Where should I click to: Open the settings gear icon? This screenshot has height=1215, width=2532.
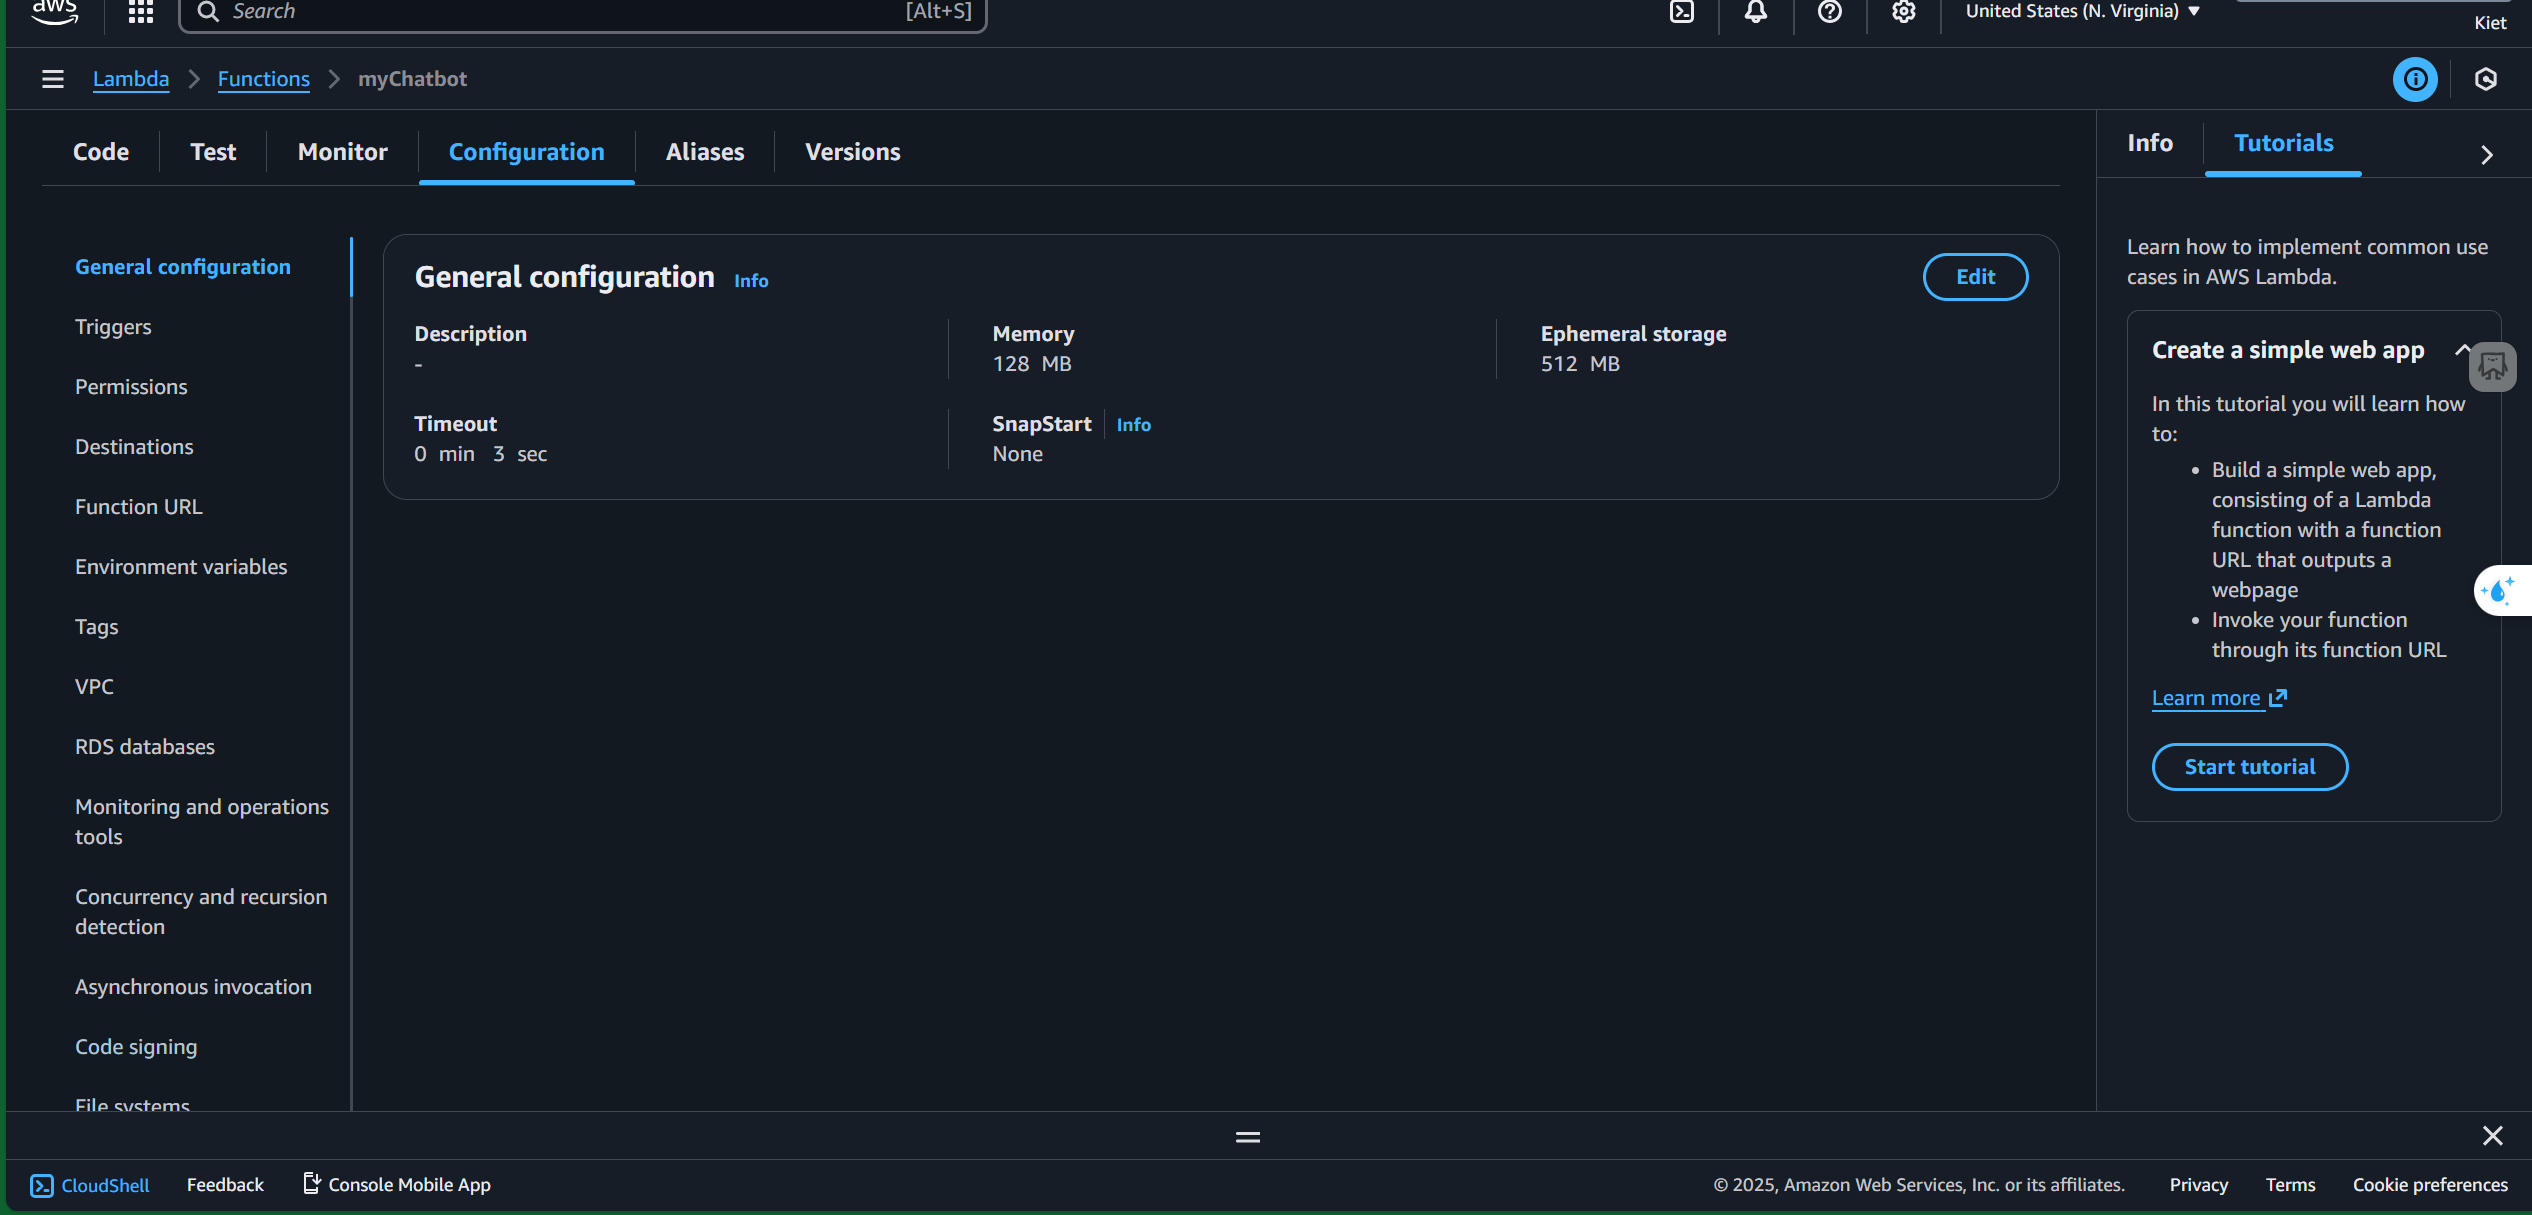tap(1904, 12)
